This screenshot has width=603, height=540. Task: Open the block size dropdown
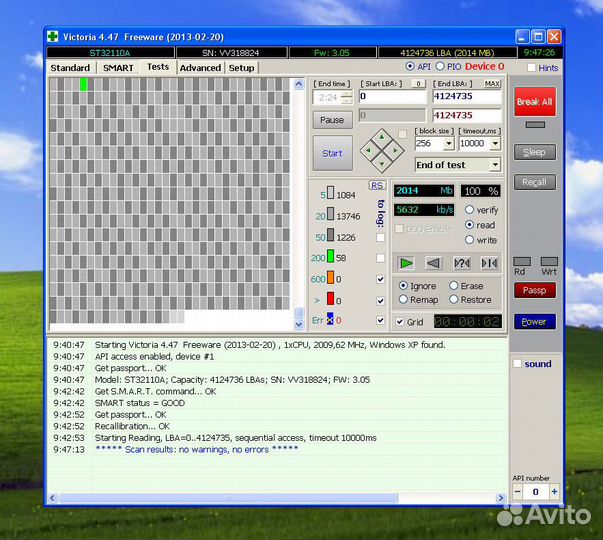tap(448, 144)
